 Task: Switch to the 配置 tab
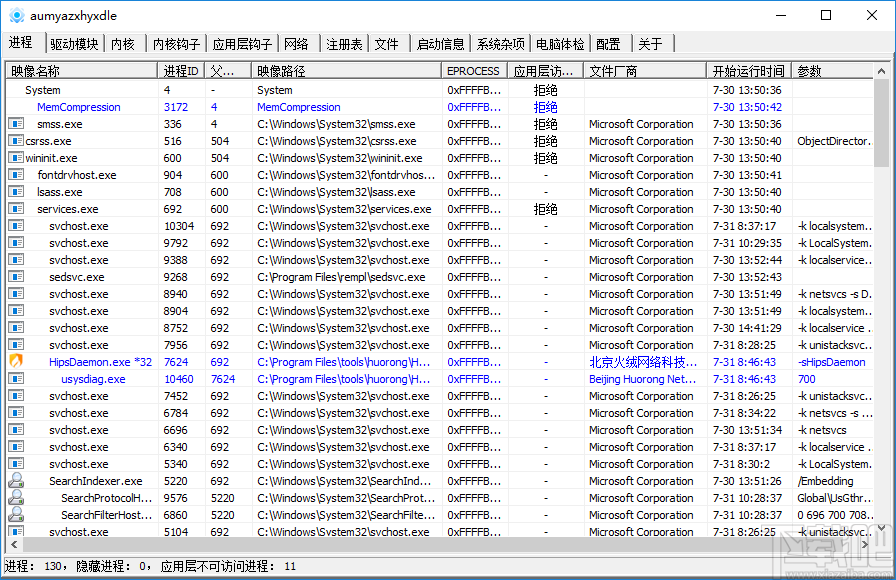pyautogui.click(x=609, y=44)
